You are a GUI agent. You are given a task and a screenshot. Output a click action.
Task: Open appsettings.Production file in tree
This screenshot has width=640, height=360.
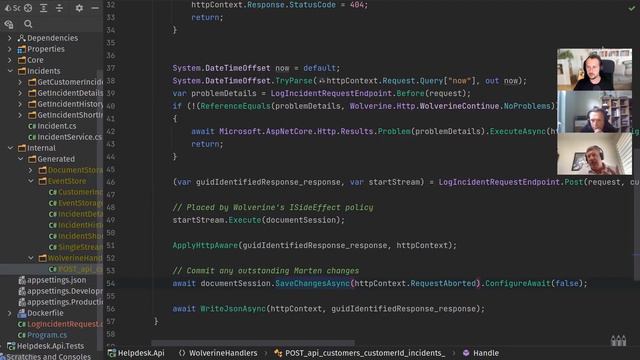tap(65, 302)
